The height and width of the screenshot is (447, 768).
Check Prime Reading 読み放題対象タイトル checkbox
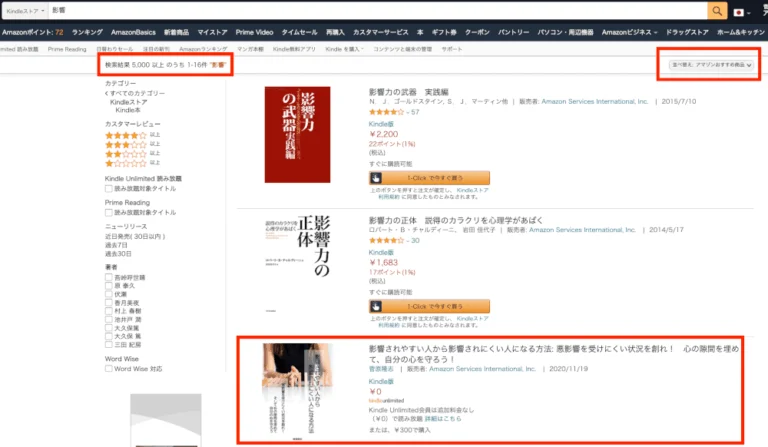pos(109,212)
